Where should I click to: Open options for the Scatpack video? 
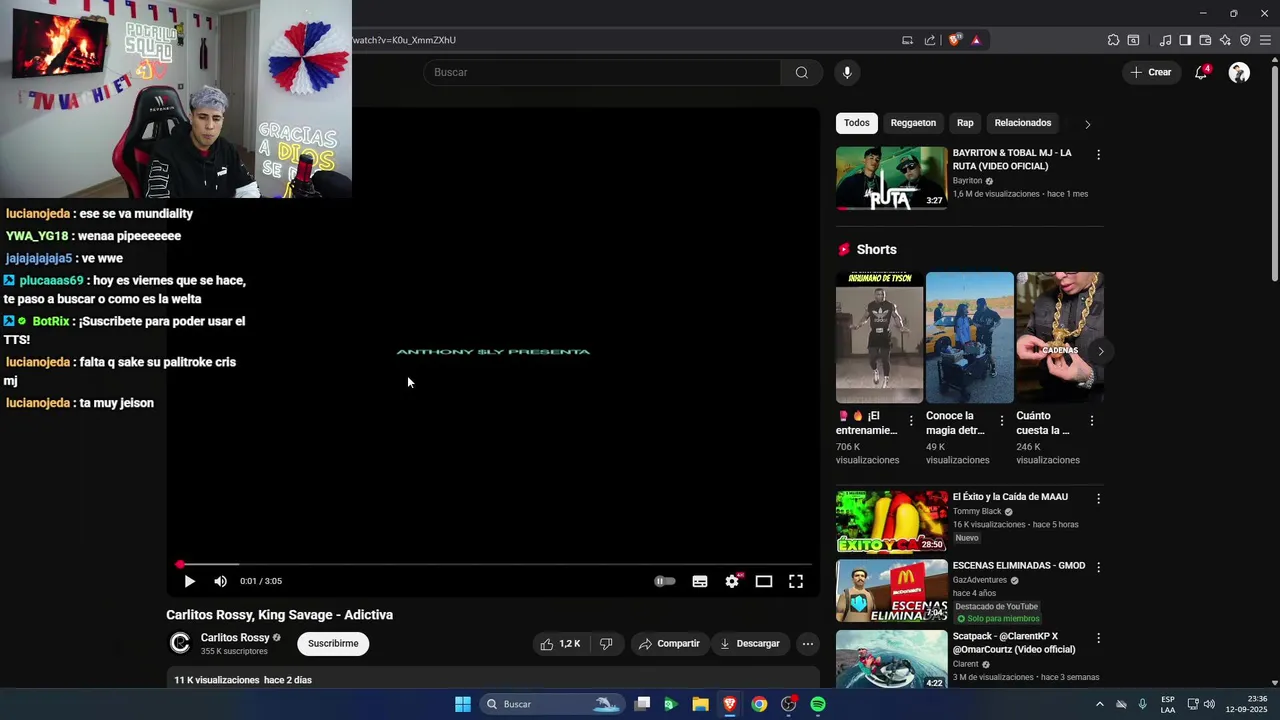(x=1098, y=638)
